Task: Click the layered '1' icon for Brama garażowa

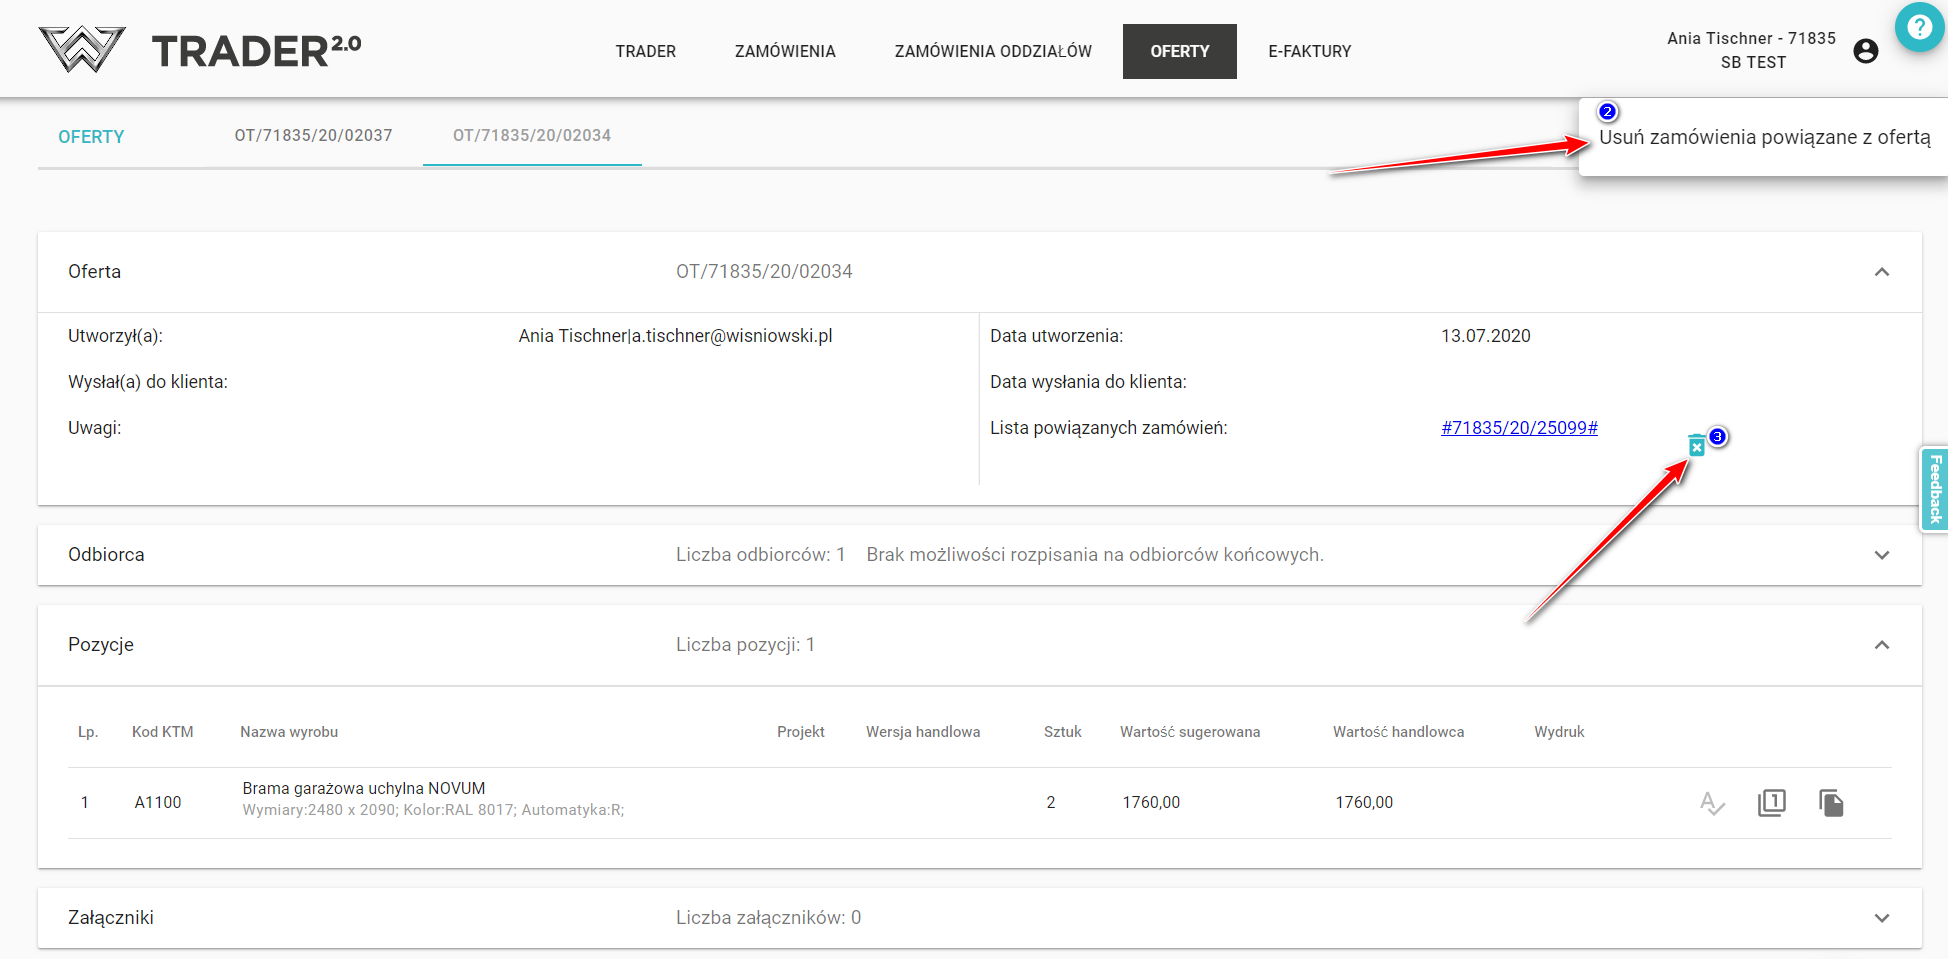Action: pyautogui.click(x=1771, y=803)
